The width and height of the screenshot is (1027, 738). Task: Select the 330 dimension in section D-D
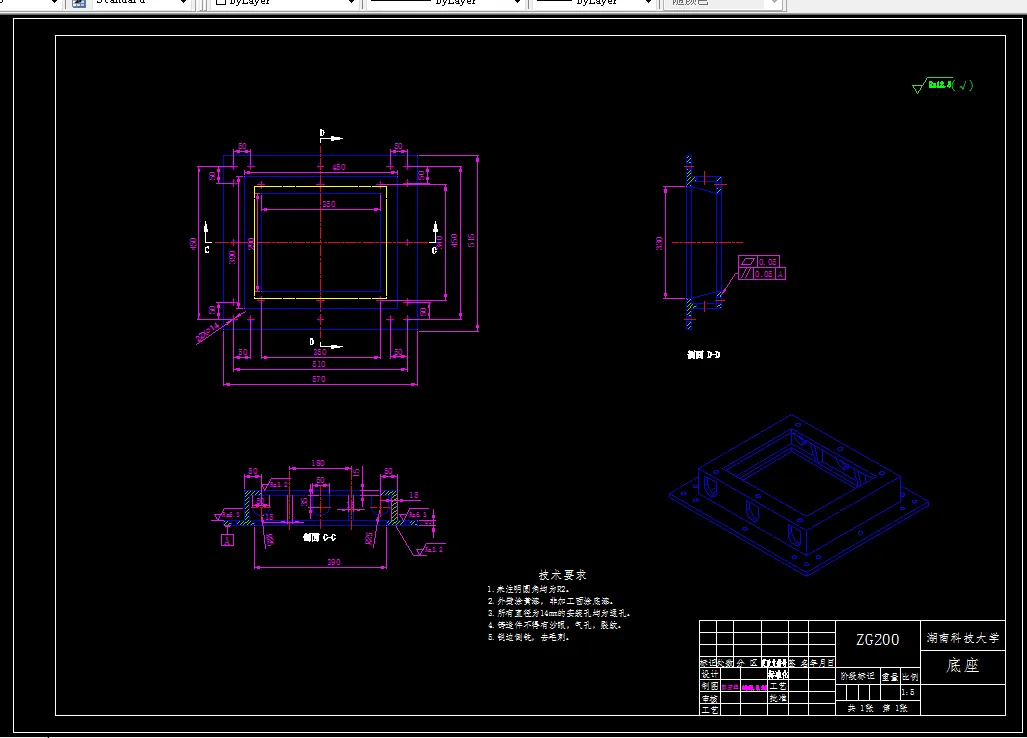[659, 243]
